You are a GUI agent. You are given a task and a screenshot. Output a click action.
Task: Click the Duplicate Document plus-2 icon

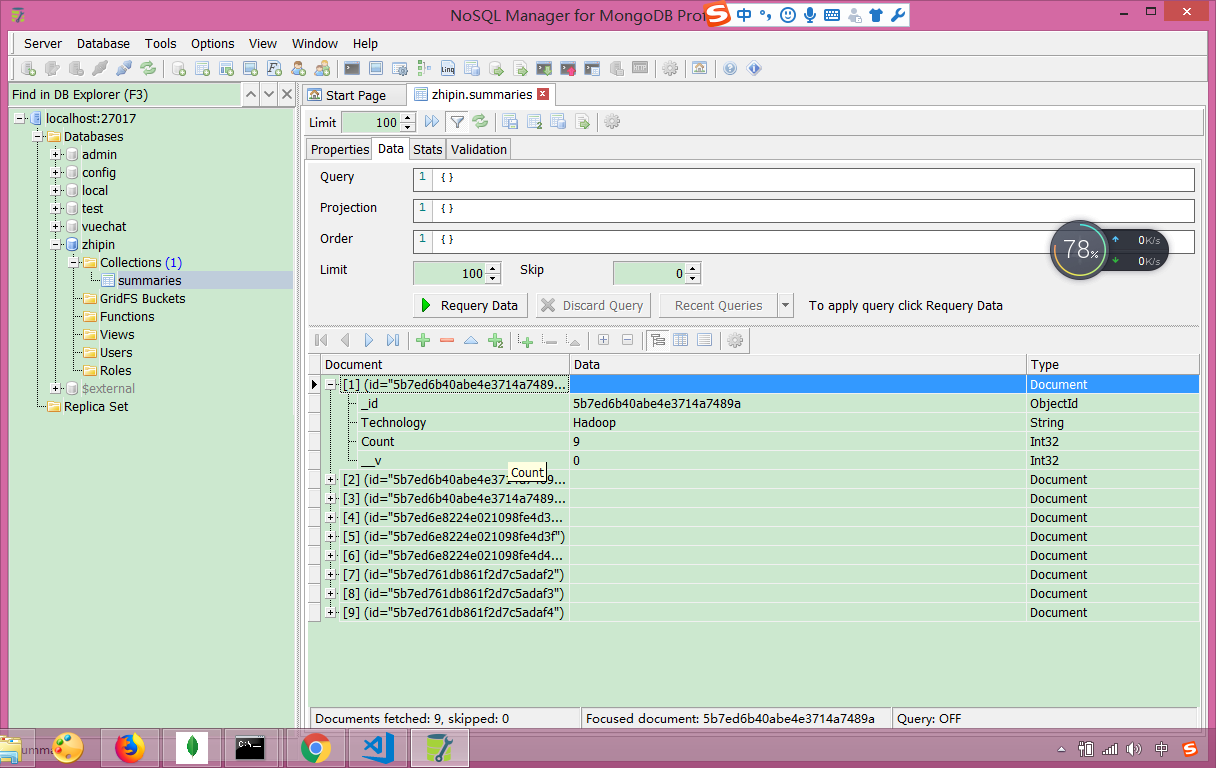[x=495, y=341]
